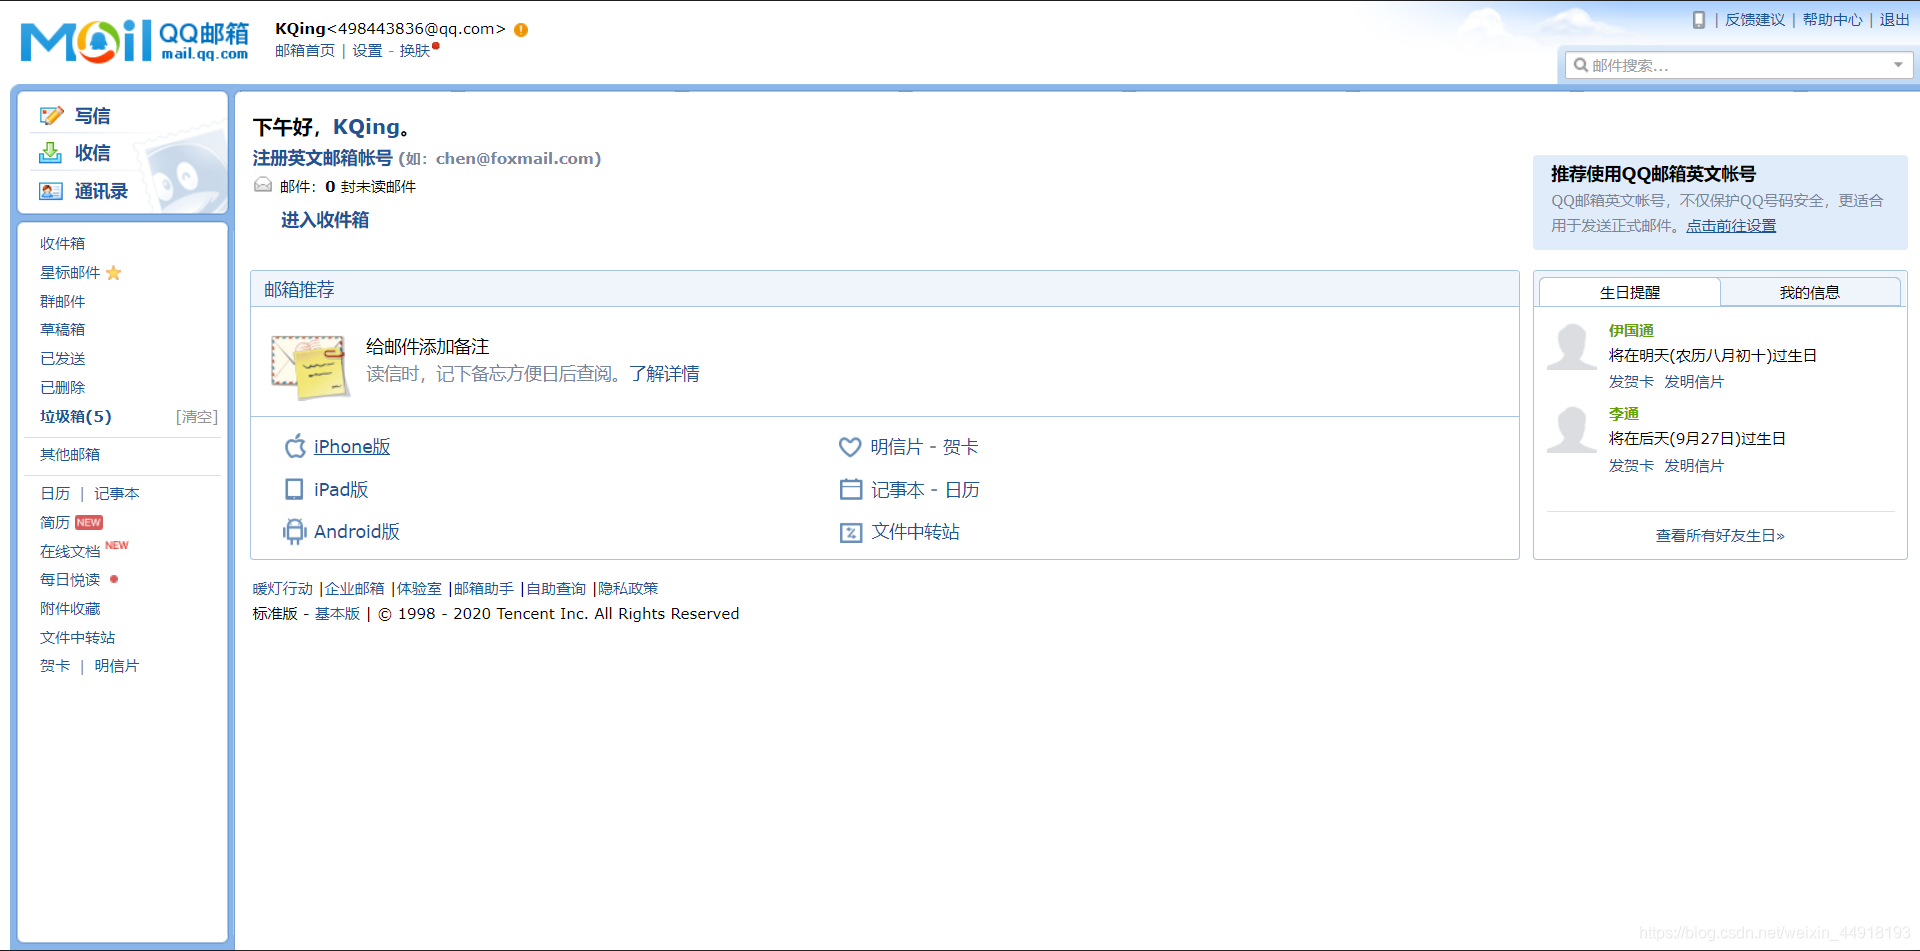The image size is (1920, 951).
Task: Click 退出 to log out
Action: pyautogui.click(x=1894, y=20)
